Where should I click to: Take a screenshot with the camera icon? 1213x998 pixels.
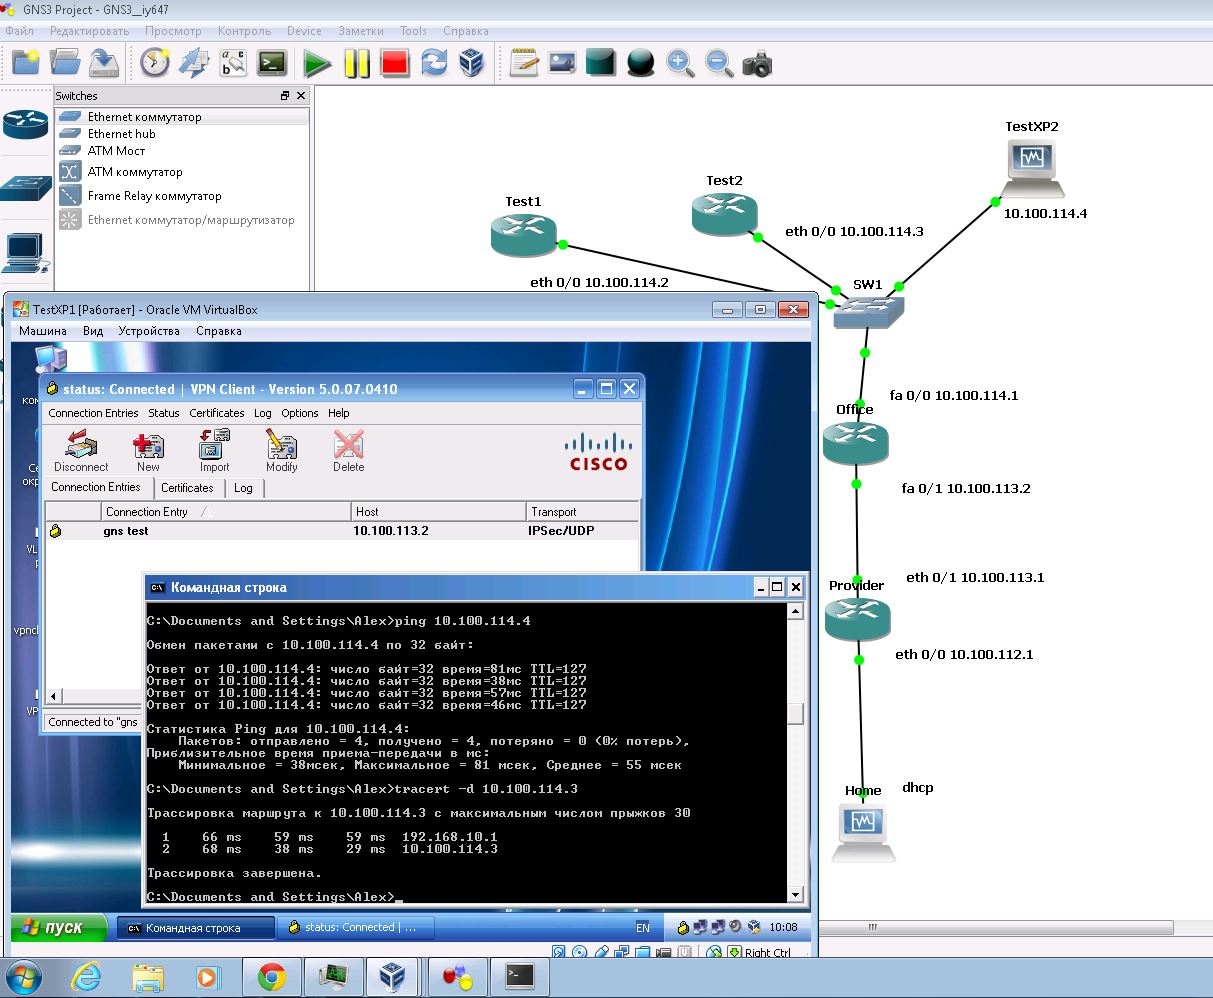757,64
